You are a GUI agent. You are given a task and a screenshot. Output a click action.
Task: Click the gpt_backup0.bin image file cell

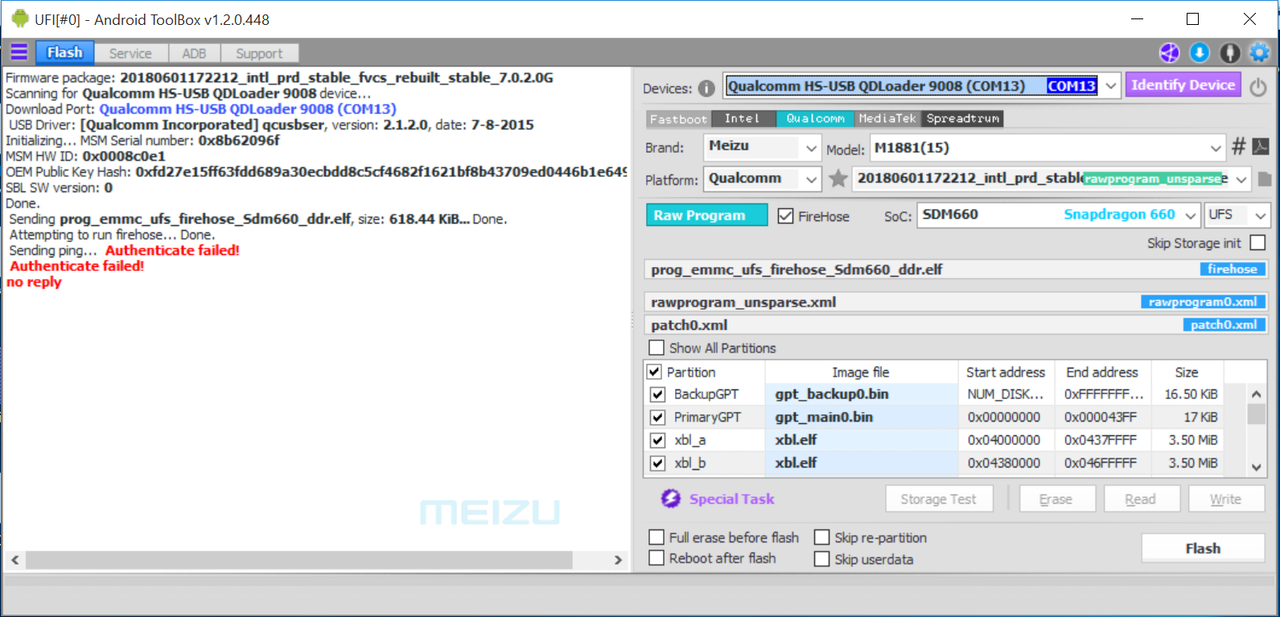pyautogui.click(x=861, y=394)
